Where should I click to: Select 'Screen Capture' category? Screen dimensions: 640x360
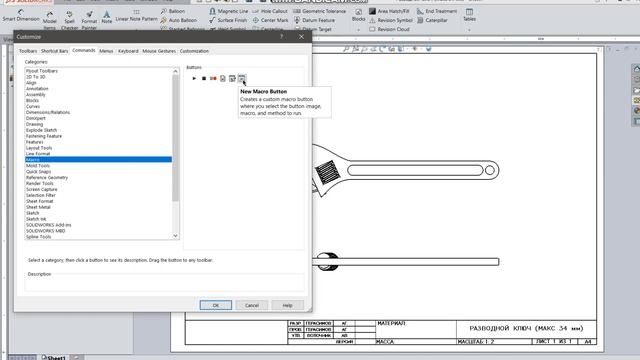coord(42,189)
